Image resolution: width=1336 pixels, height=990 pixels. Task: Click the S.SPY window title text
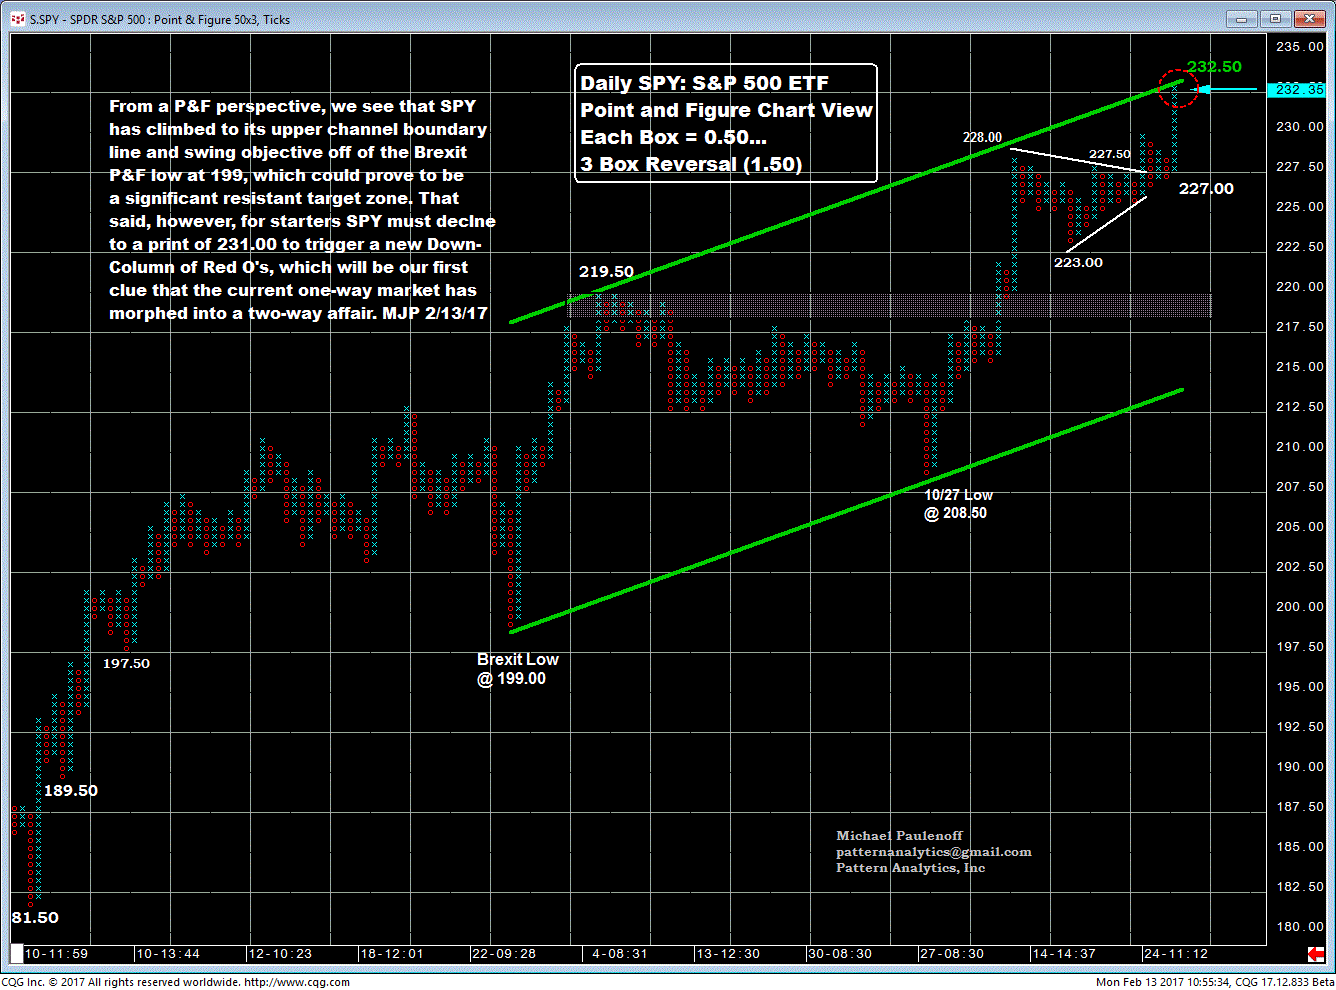(160, 19)
